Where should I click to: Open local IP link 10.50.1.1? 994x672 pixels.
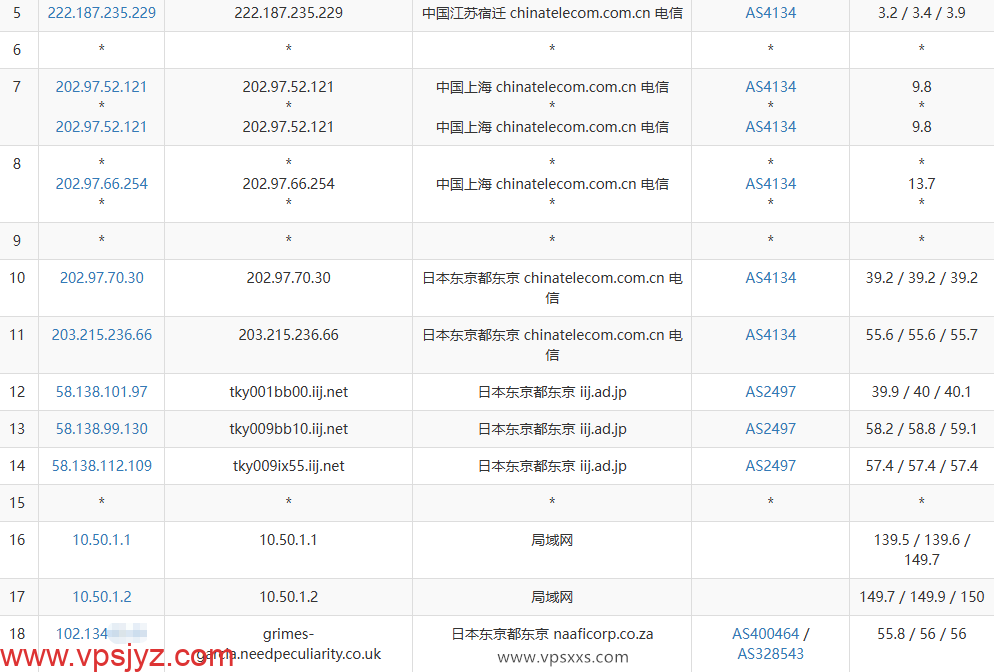pos(101,539)
